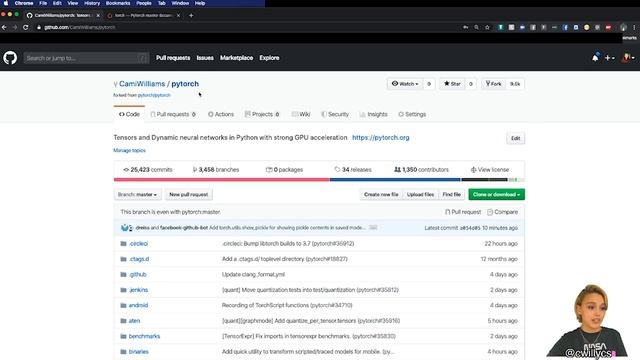Click the browser address bar
640x360 pixels.
tap(245, 27)
